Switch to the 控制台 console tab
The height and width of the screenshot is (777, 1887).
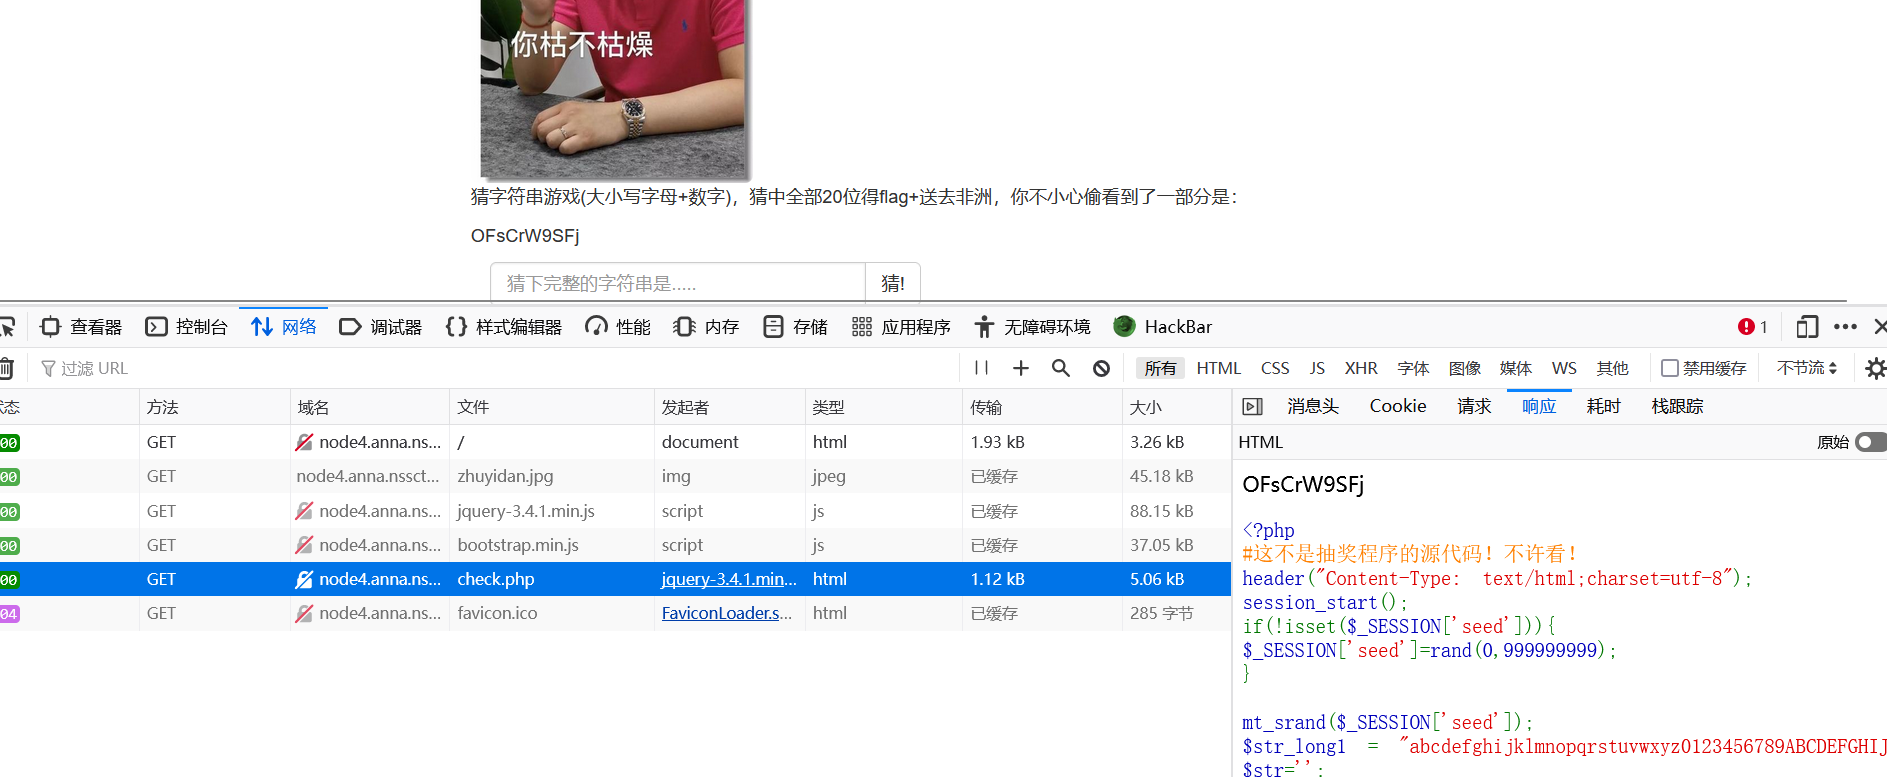tap(187, 327)
